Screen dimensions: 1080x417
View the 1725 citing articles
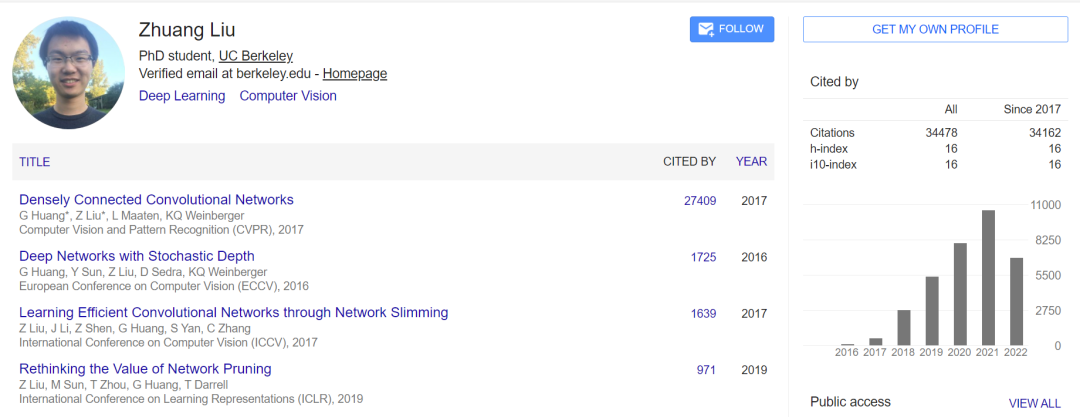[703, 257]
